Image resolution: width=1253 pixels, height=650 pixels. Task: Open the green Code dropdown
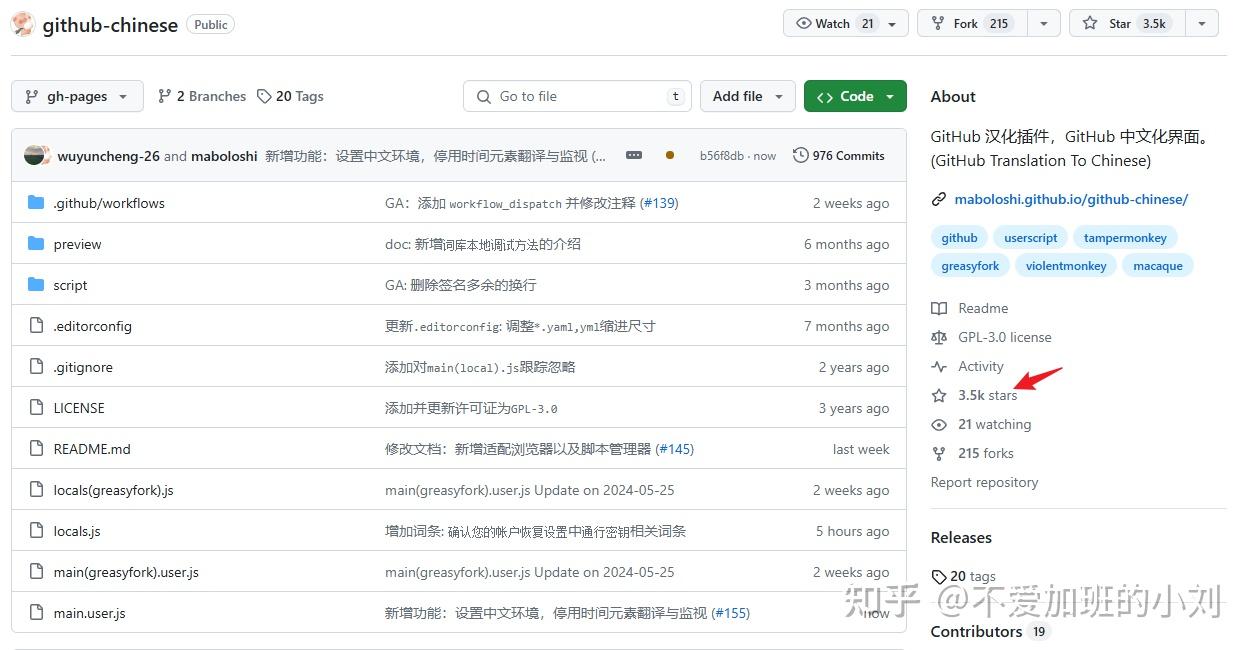point(855,95)
